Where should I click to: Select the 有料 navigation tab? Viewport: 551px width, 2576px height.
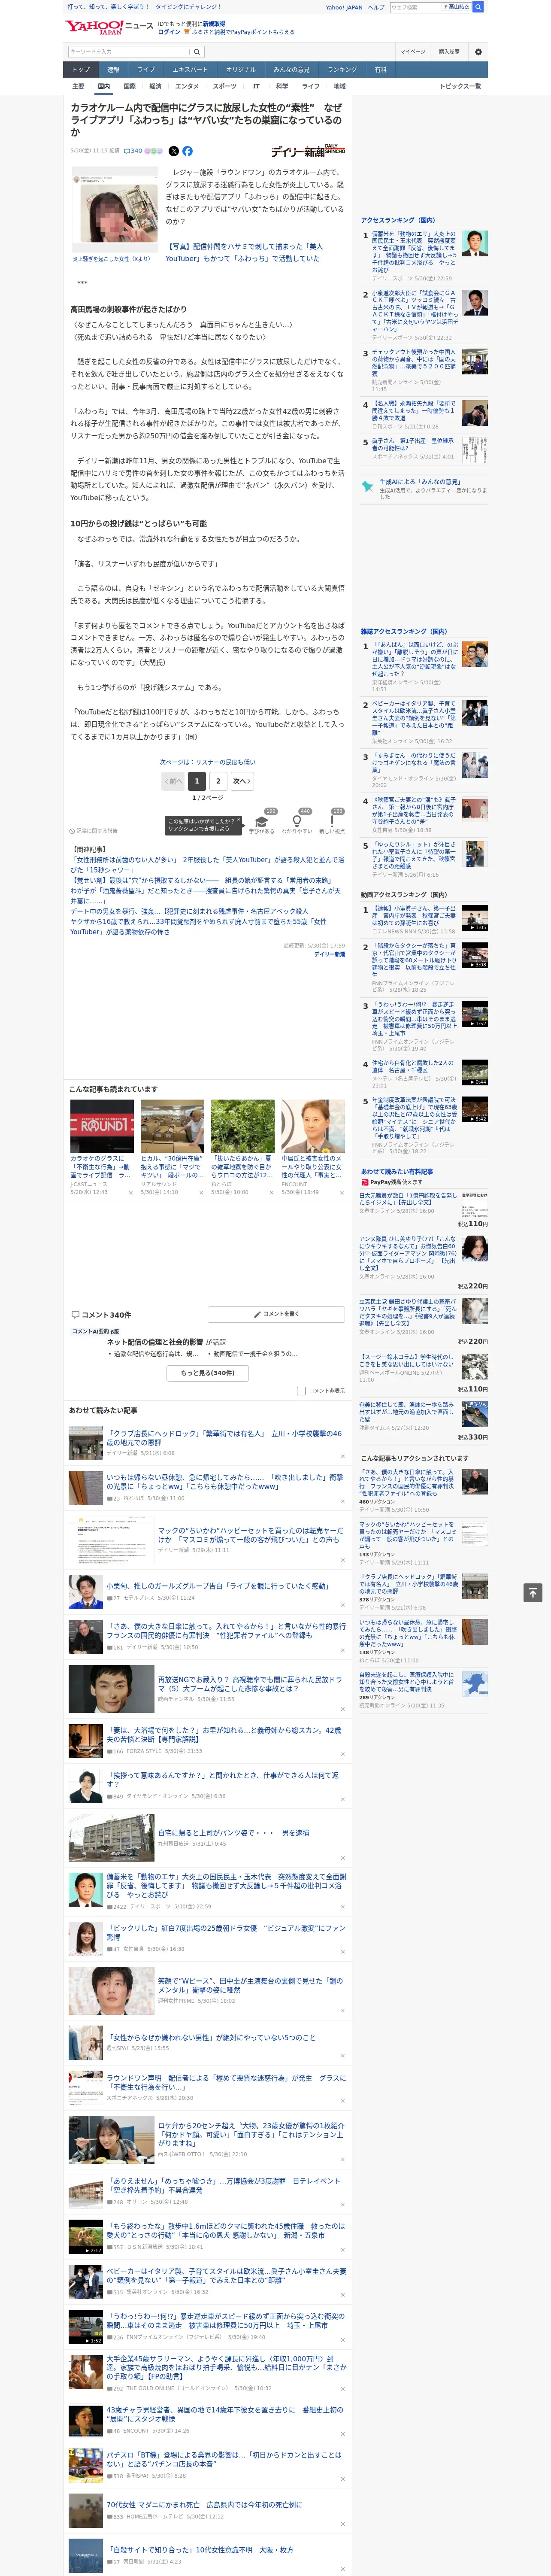[381, 70]
